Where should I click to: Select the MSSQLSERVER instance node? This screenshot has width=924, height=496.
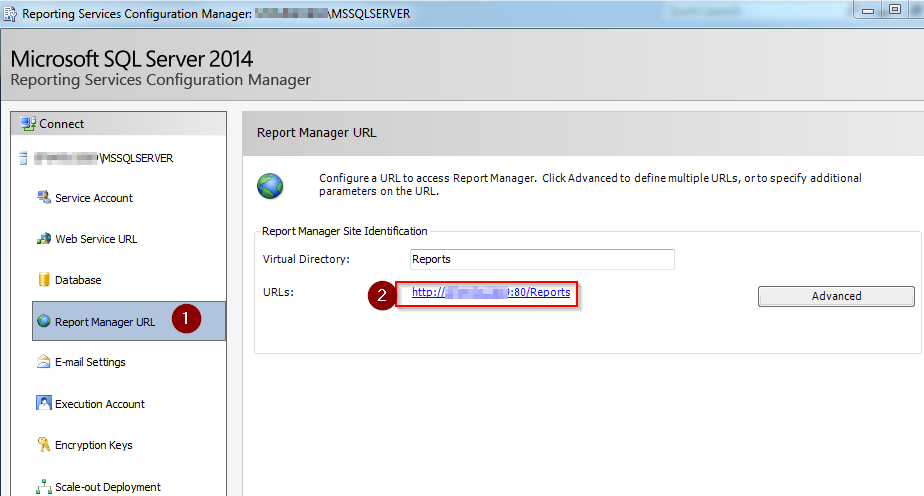click(x=103, y=158)
